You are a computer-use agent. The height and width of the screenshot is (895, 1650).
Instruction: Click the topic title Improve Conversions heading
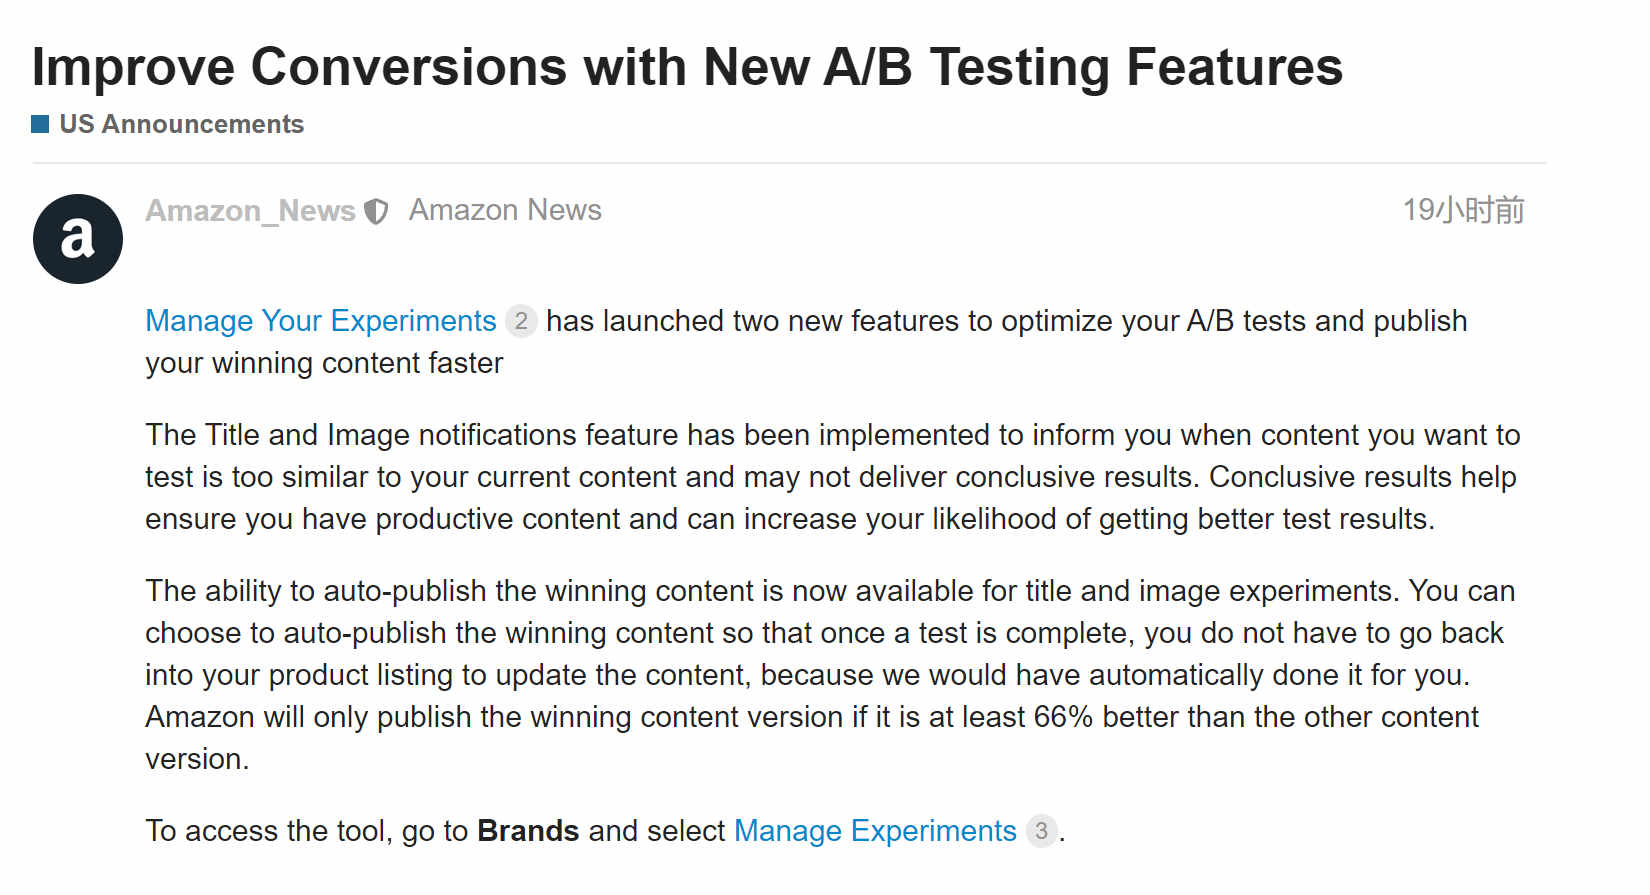pyautogui.click(x=687, y=67)
